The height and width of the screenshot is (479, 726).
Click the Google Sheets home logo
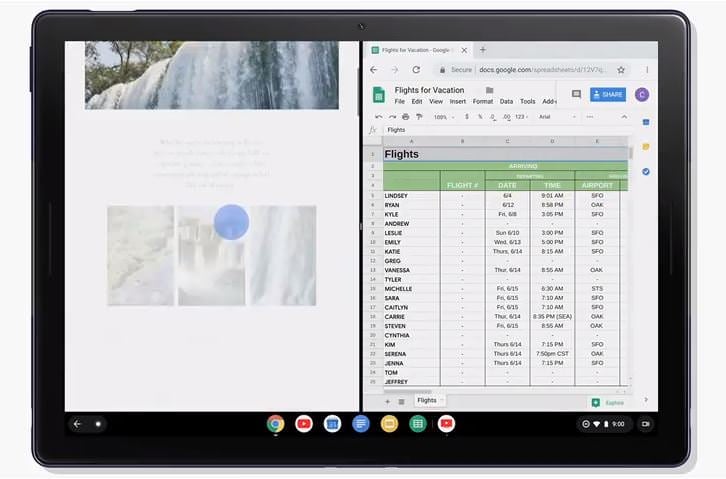379,95
